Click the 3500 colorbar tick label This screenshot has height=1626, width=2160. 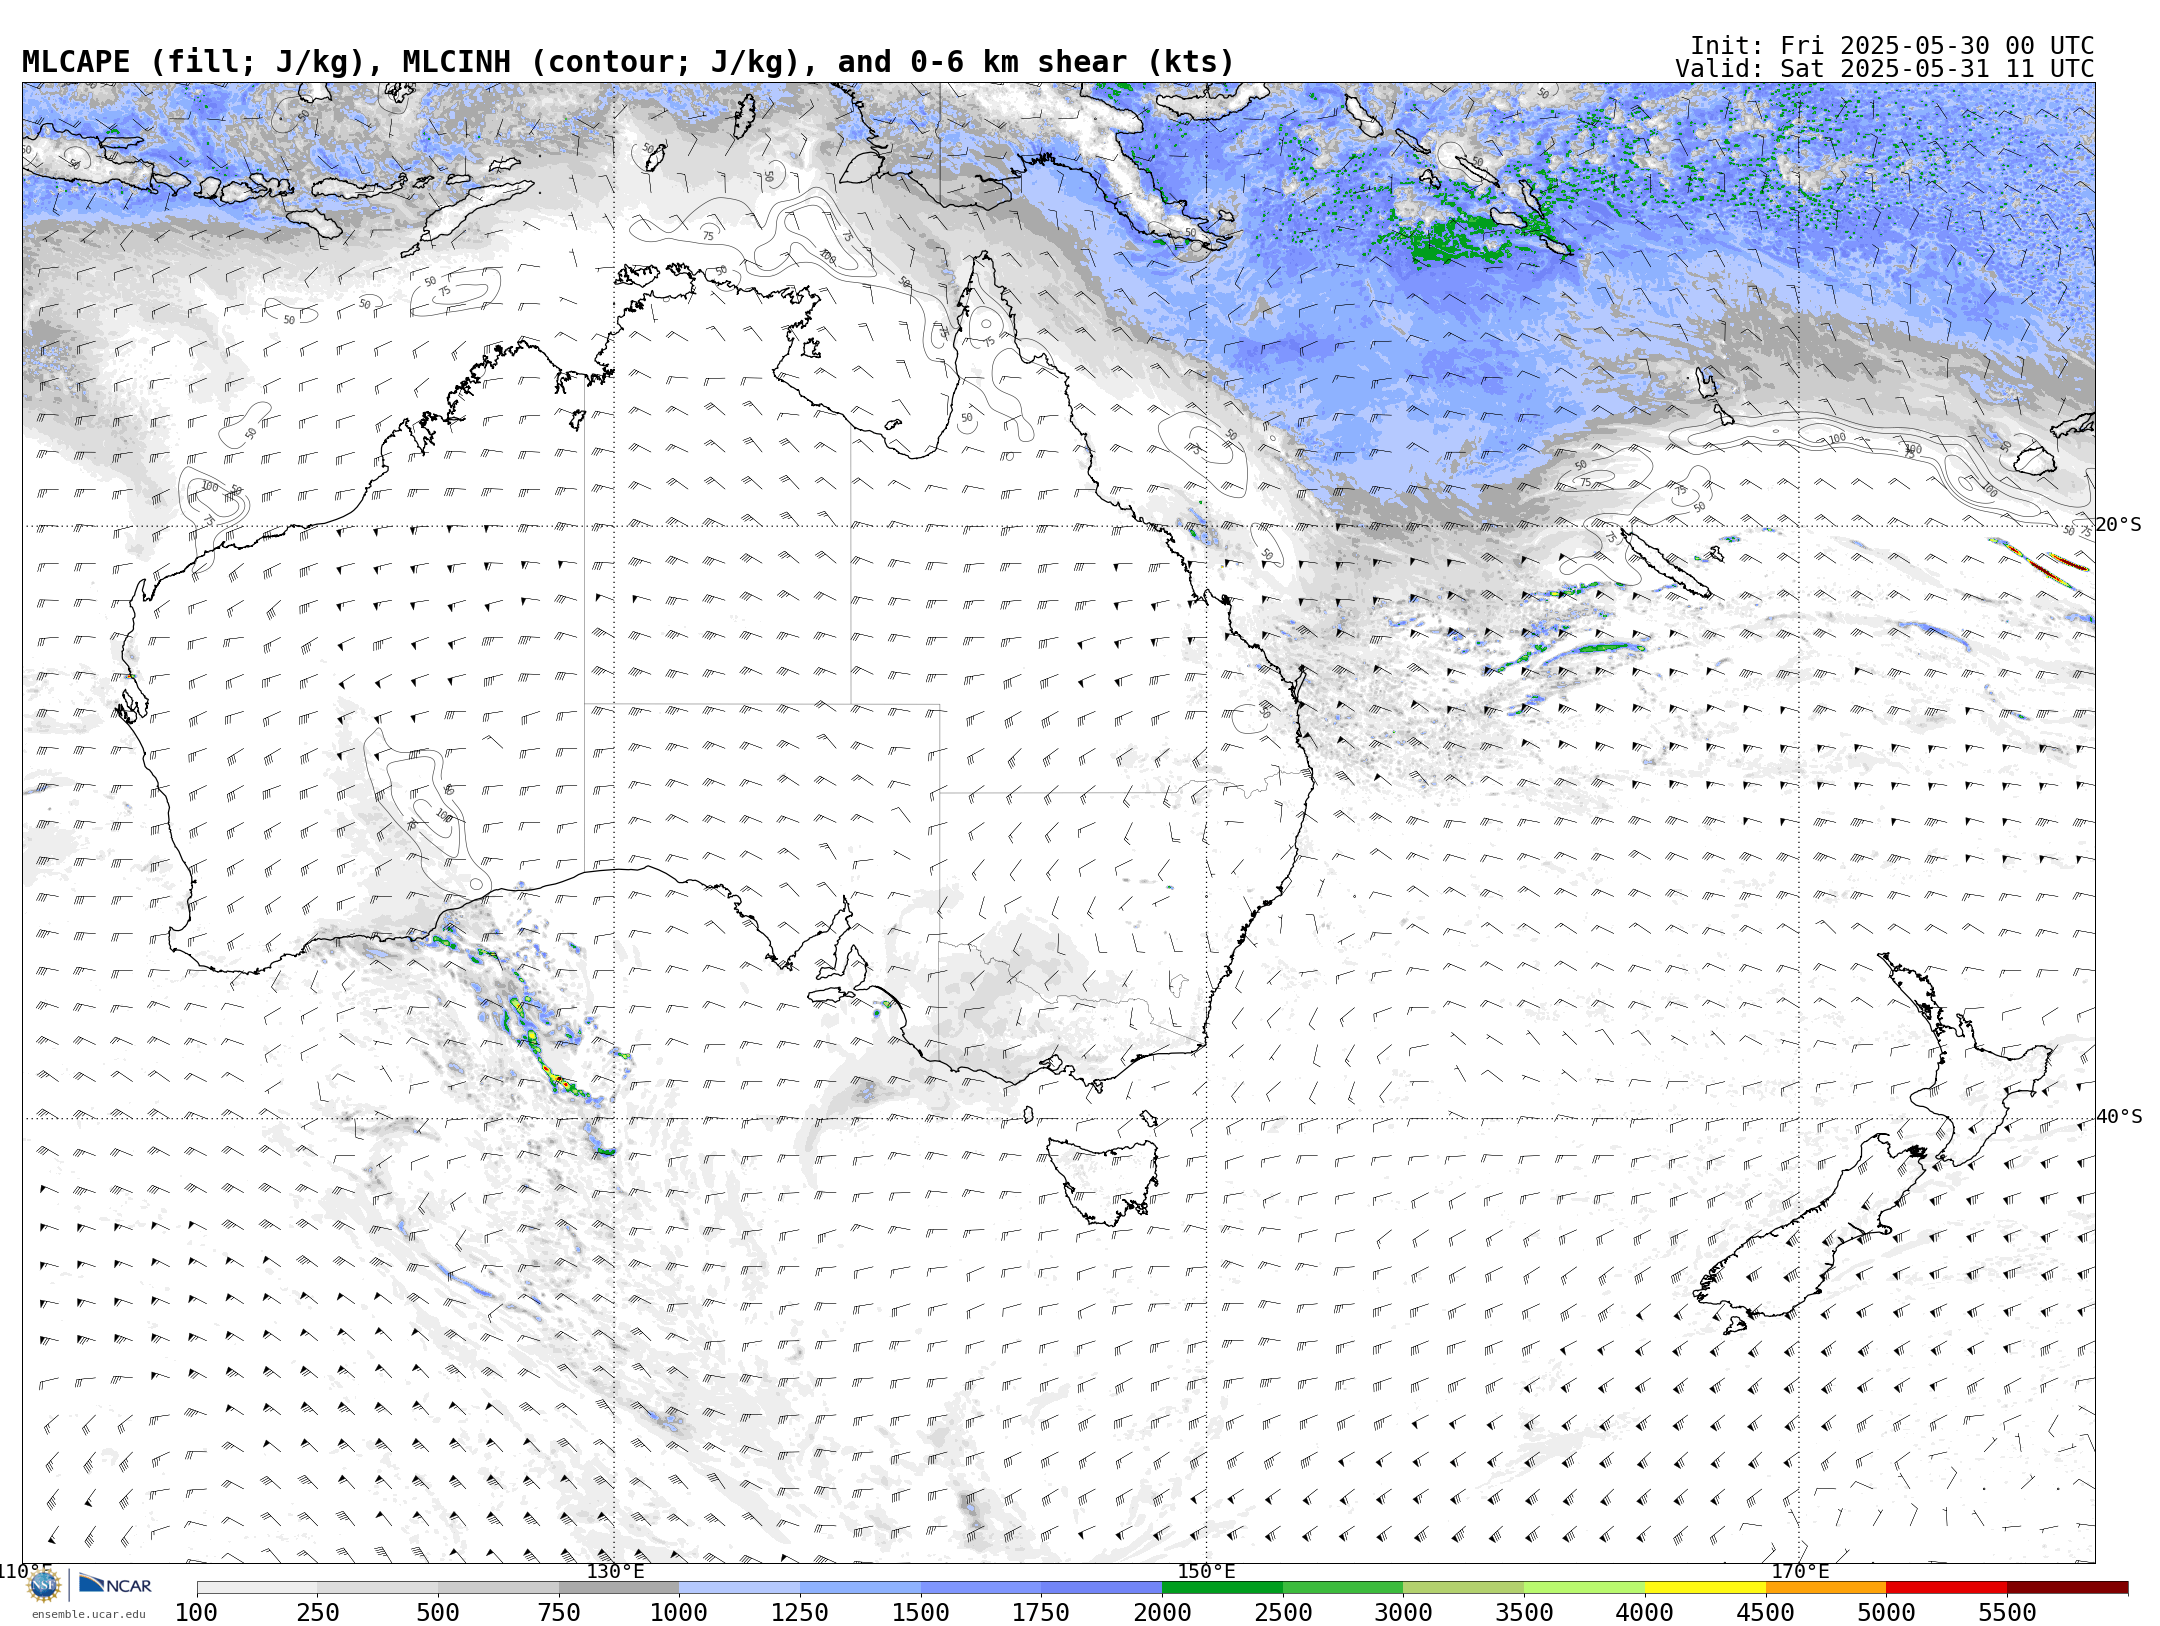click(x=1524, y=1612)
